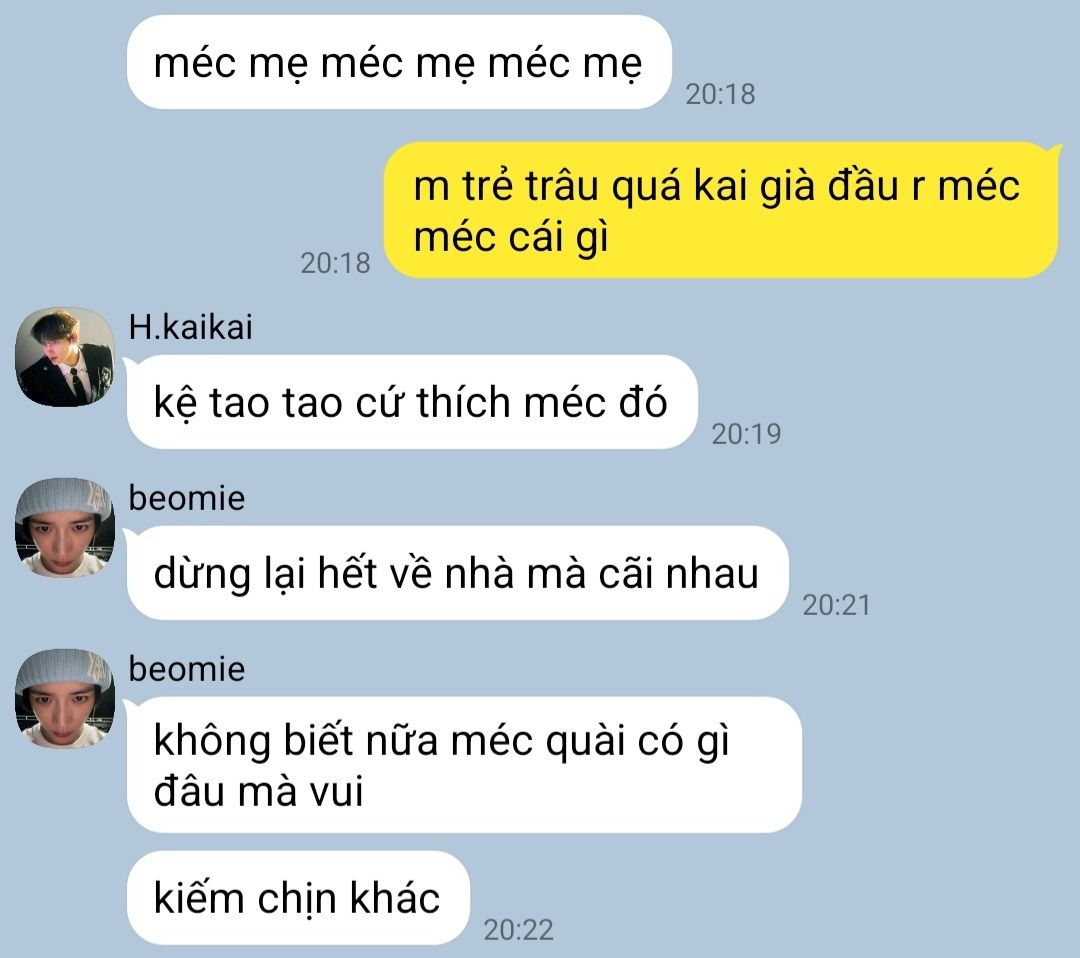Click the beomie name above the 'dừng lại hết' message
Image resolution: width=1080 pixels, height=958 pixels.
[187, 498]
